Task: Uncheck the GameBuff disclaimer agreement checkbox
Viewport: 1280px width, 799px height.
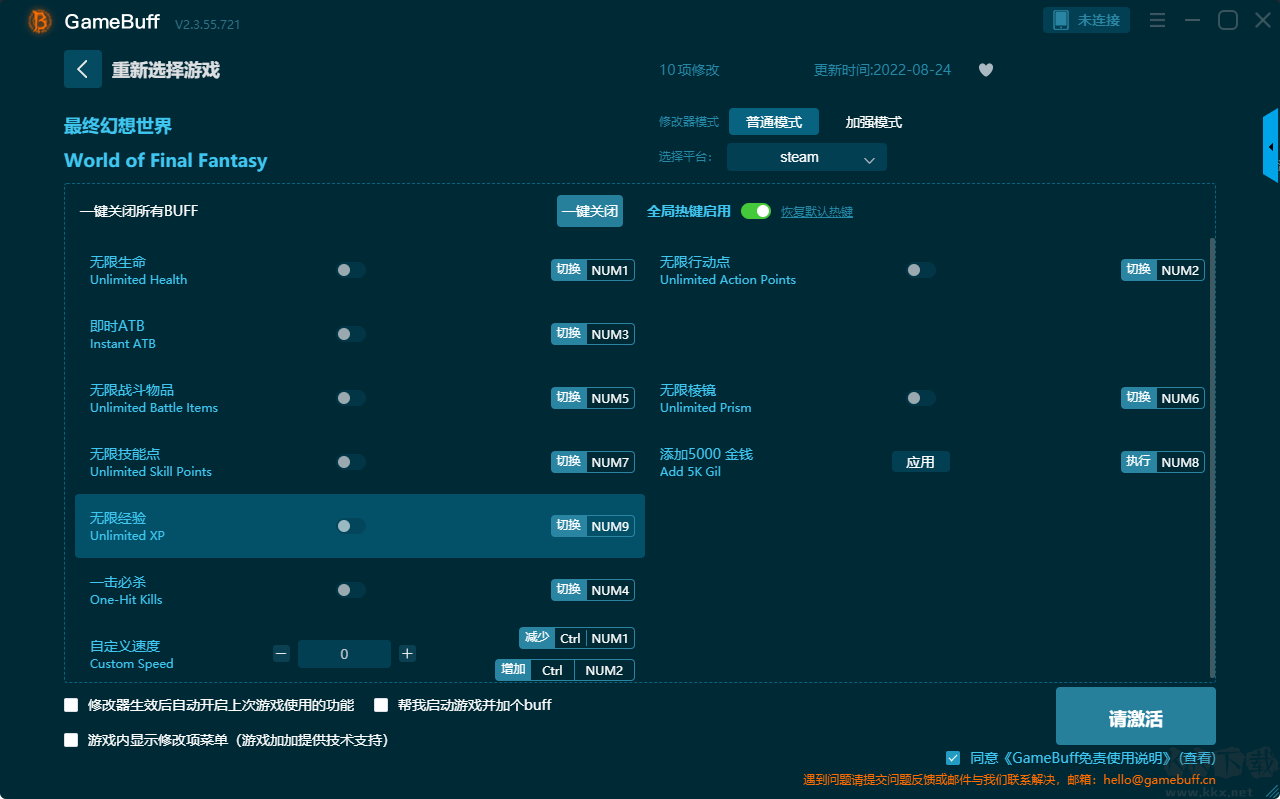Action: pyautogui.click(x=953, y=758)
